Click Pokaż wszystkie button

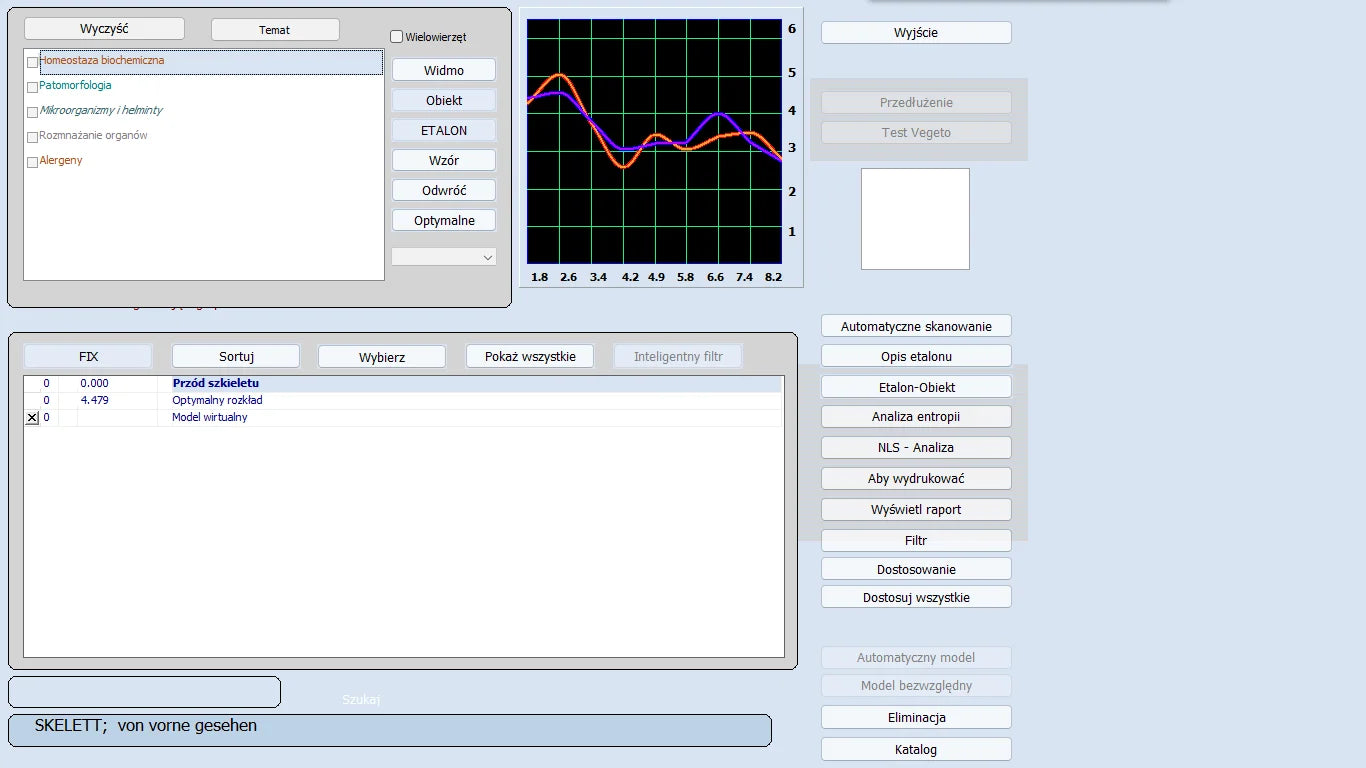(x=530, y=357)
